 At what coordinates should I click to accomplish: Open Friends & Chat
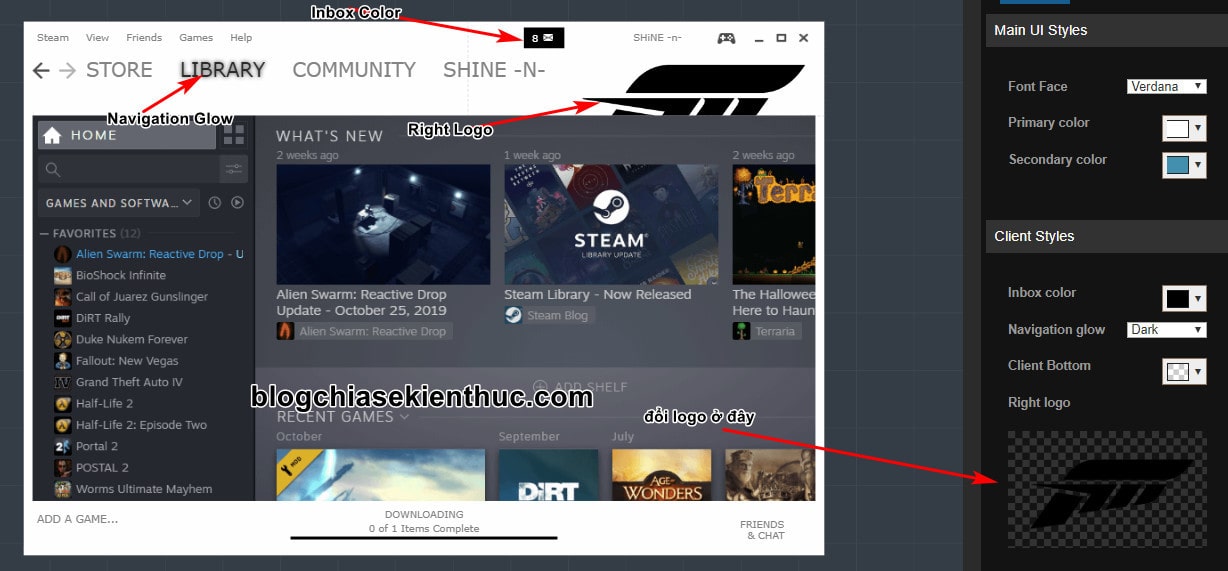(762, 530)
